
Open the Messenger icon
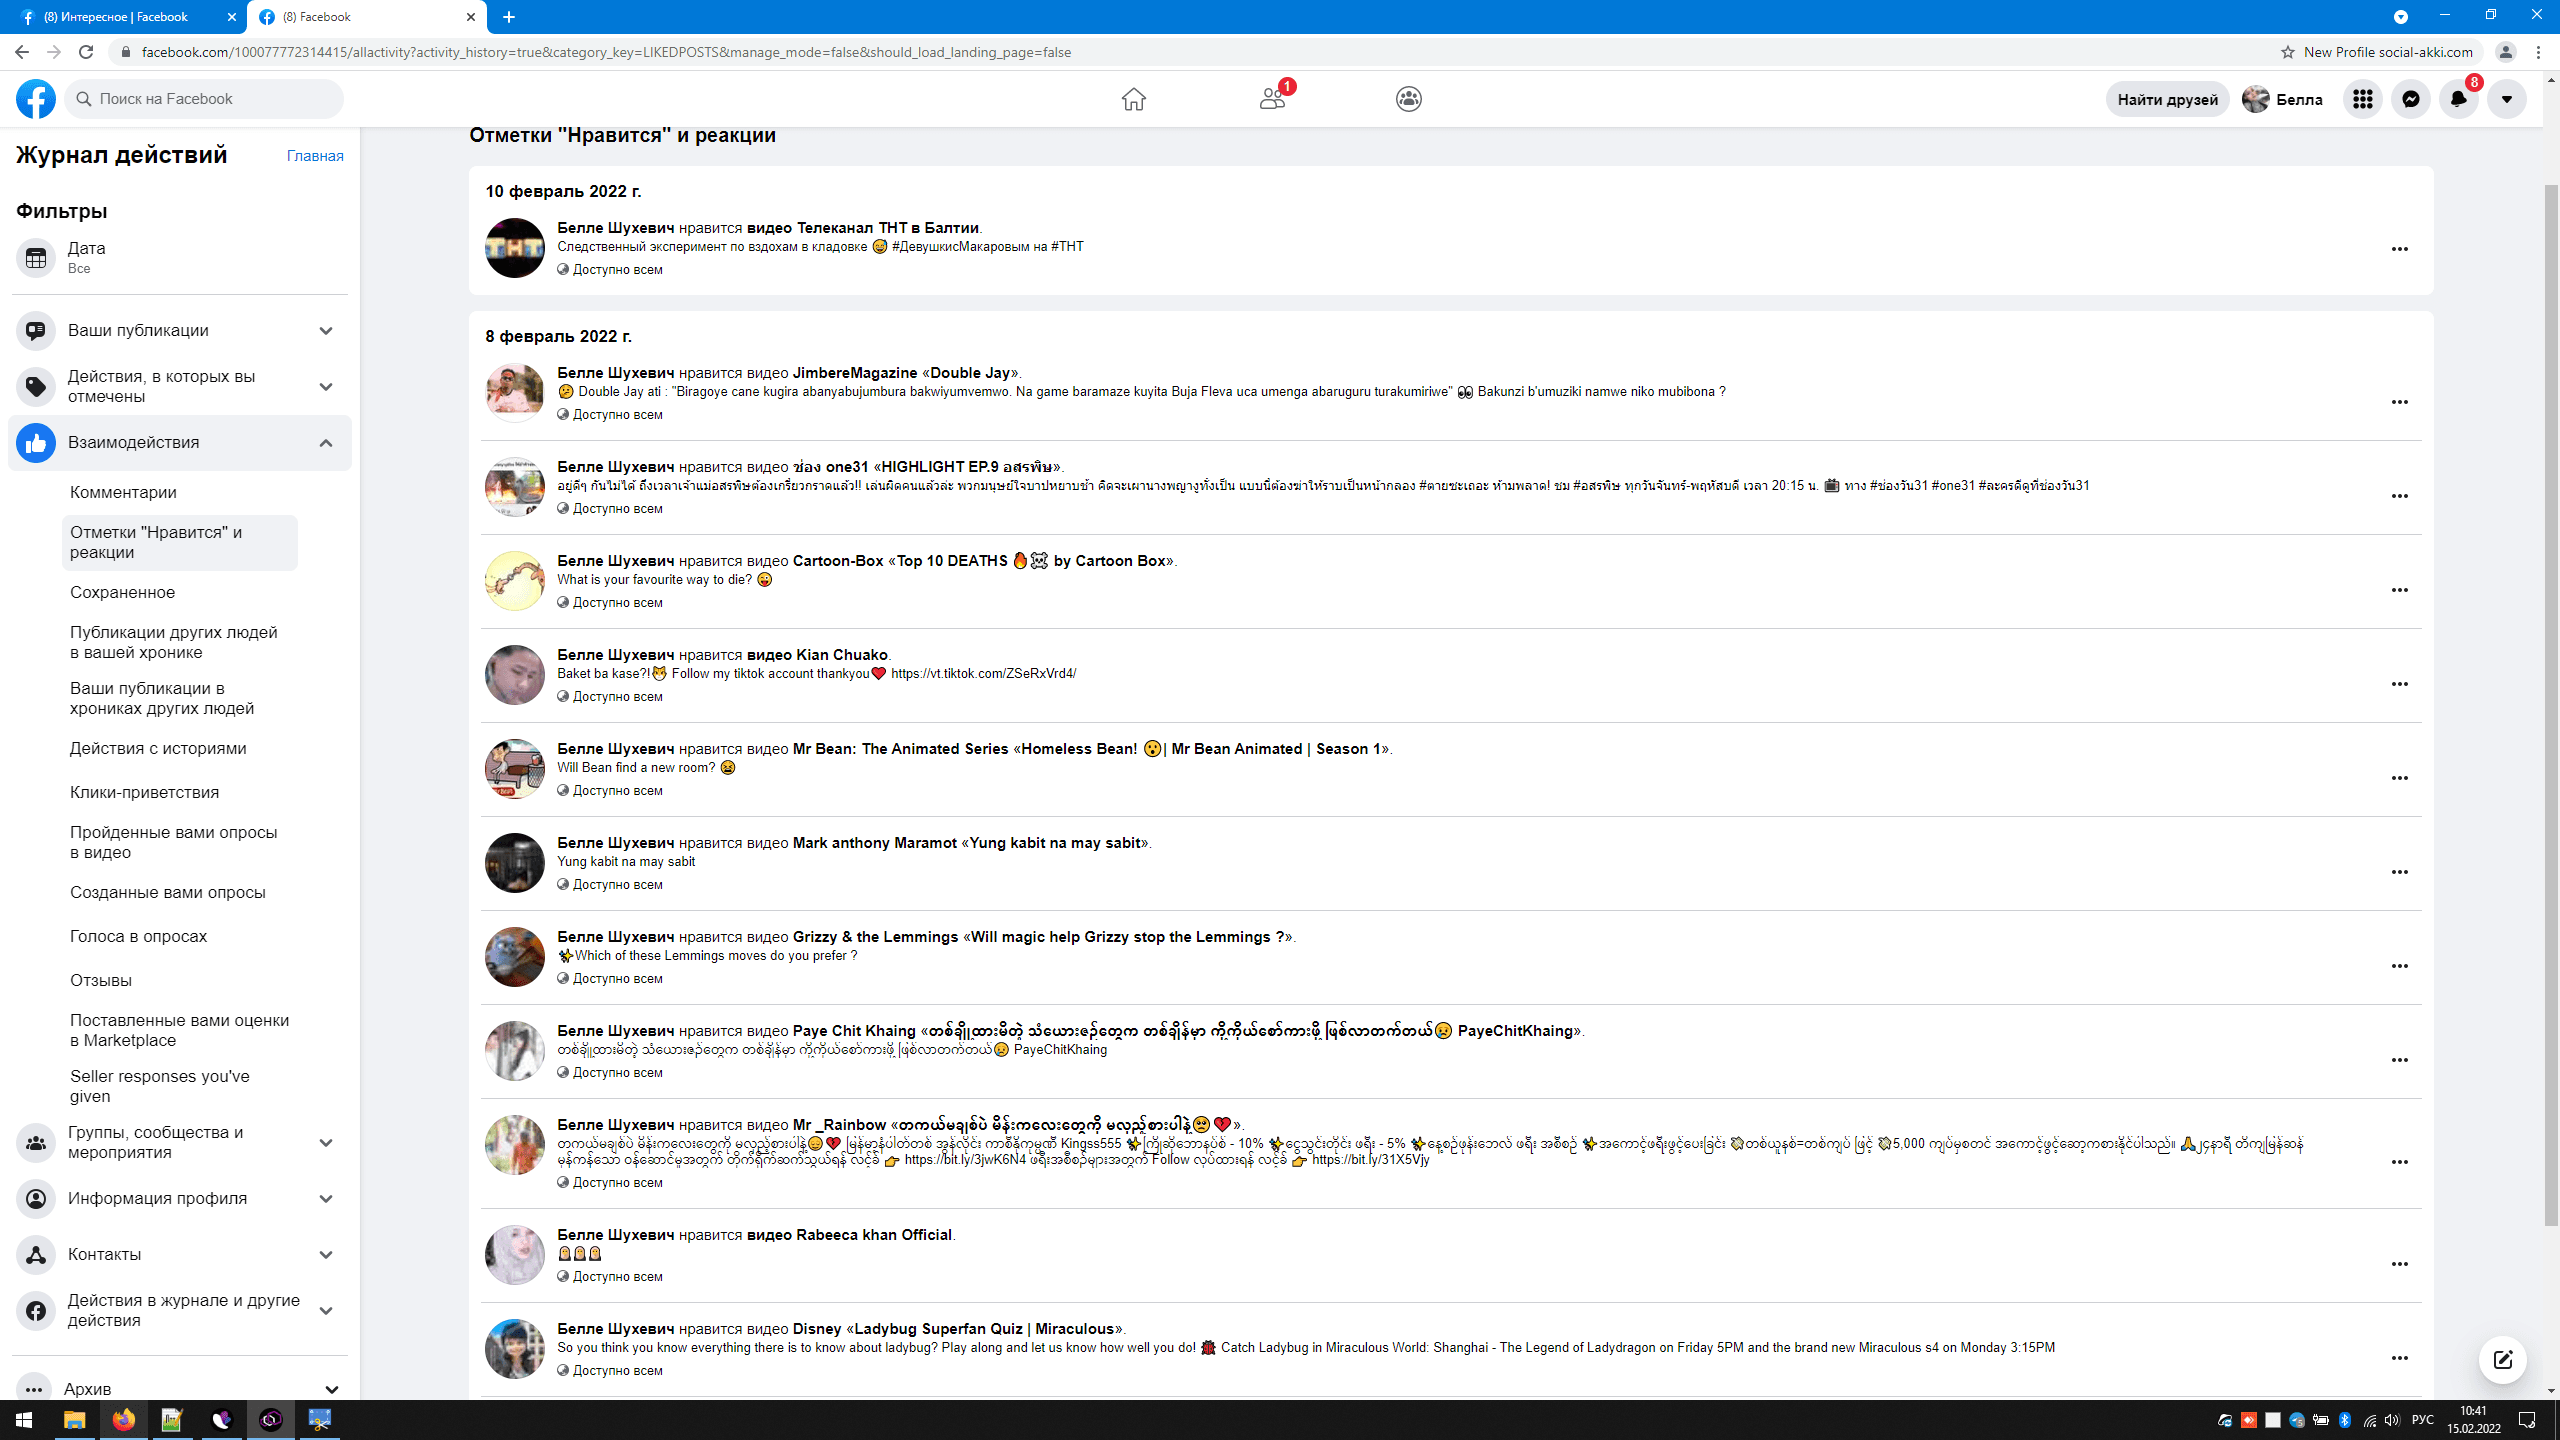pyautogui.click(x=2411, y=99)
